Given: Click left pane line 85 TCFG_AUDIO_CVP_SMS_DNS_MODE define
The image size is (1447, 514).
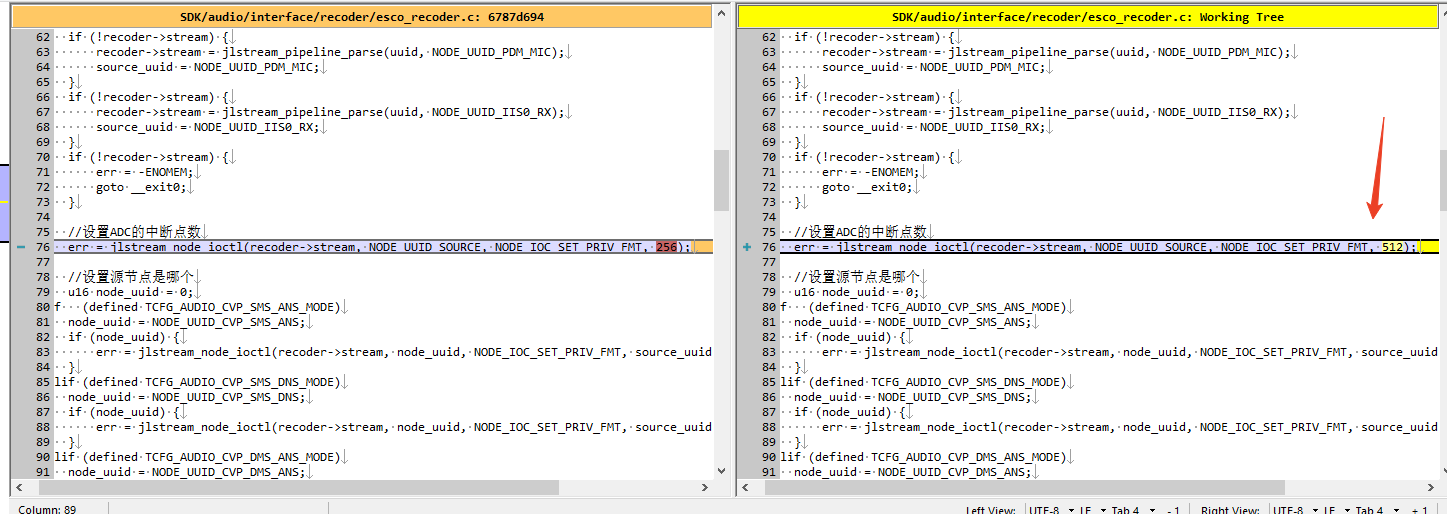Looking at the screenshot, I should (199, 382).
